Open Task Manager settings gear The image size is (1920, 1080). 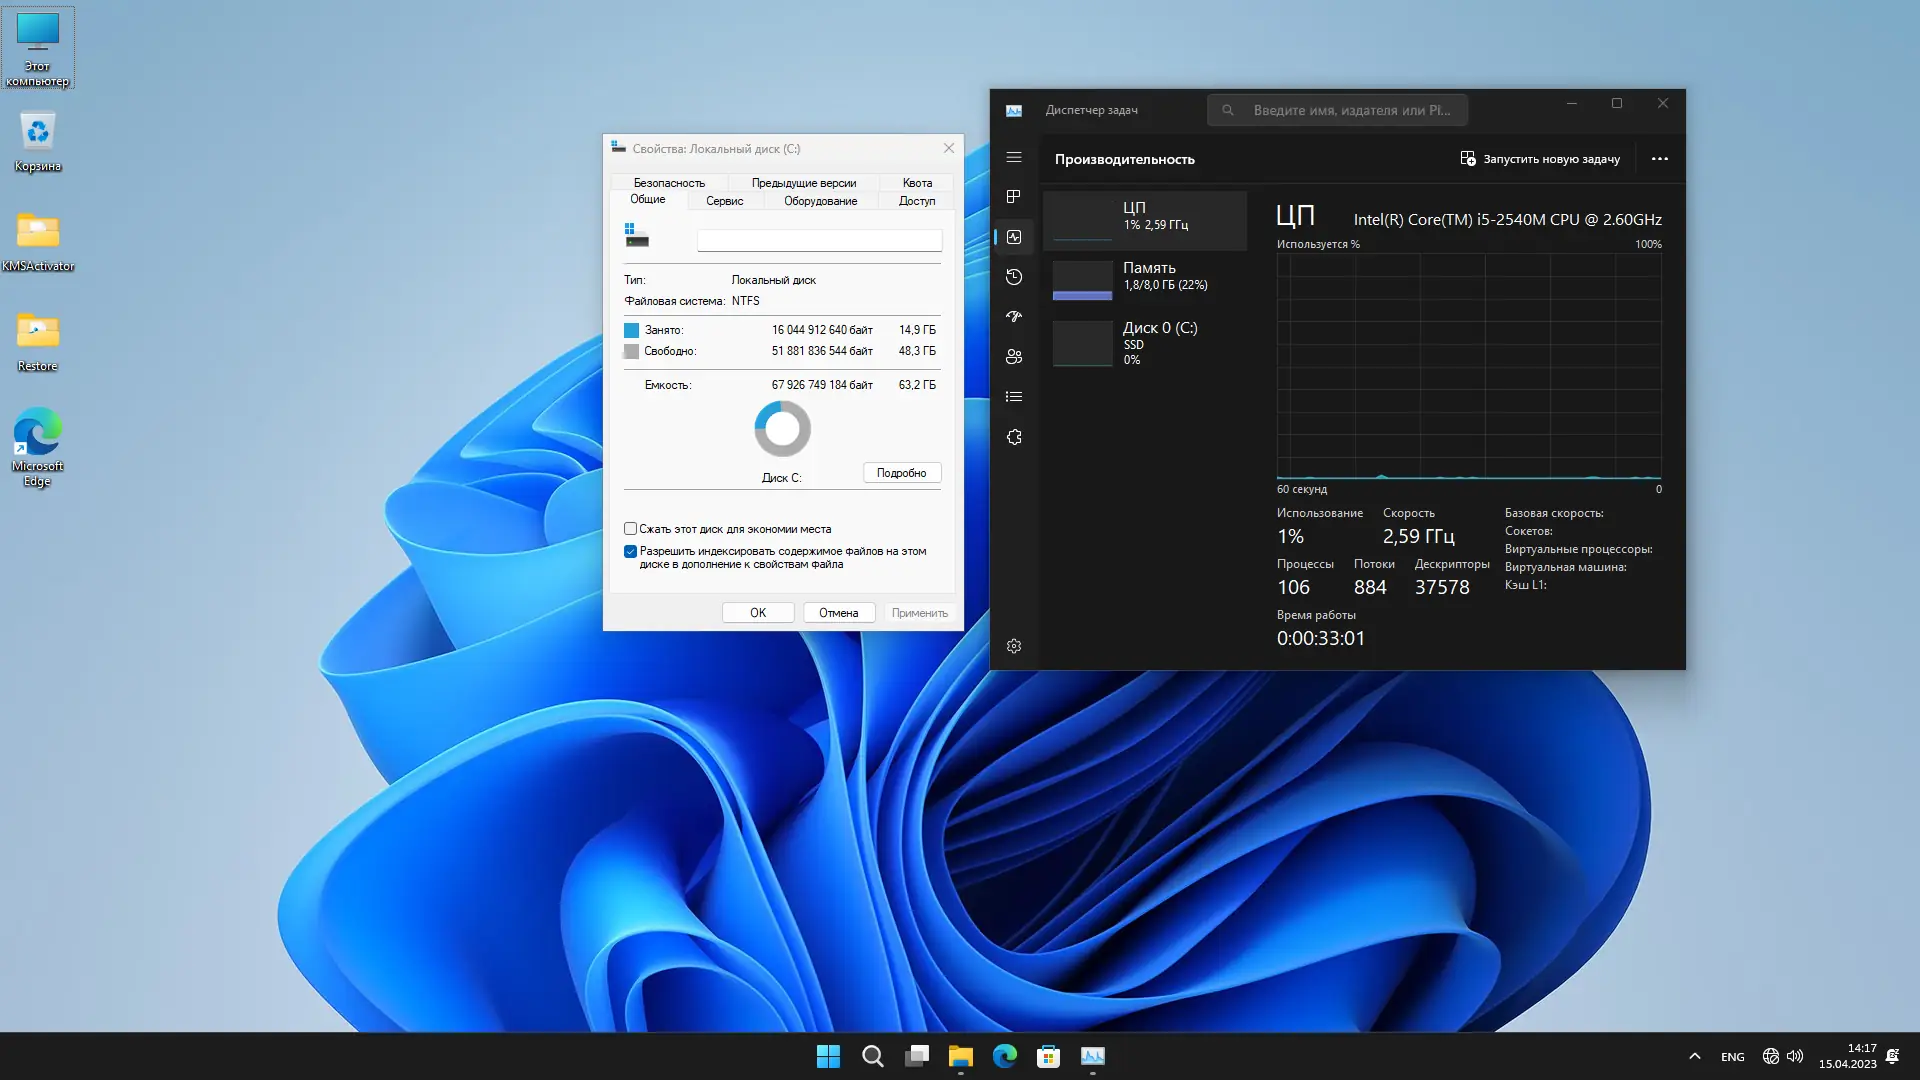[1013, 646]
